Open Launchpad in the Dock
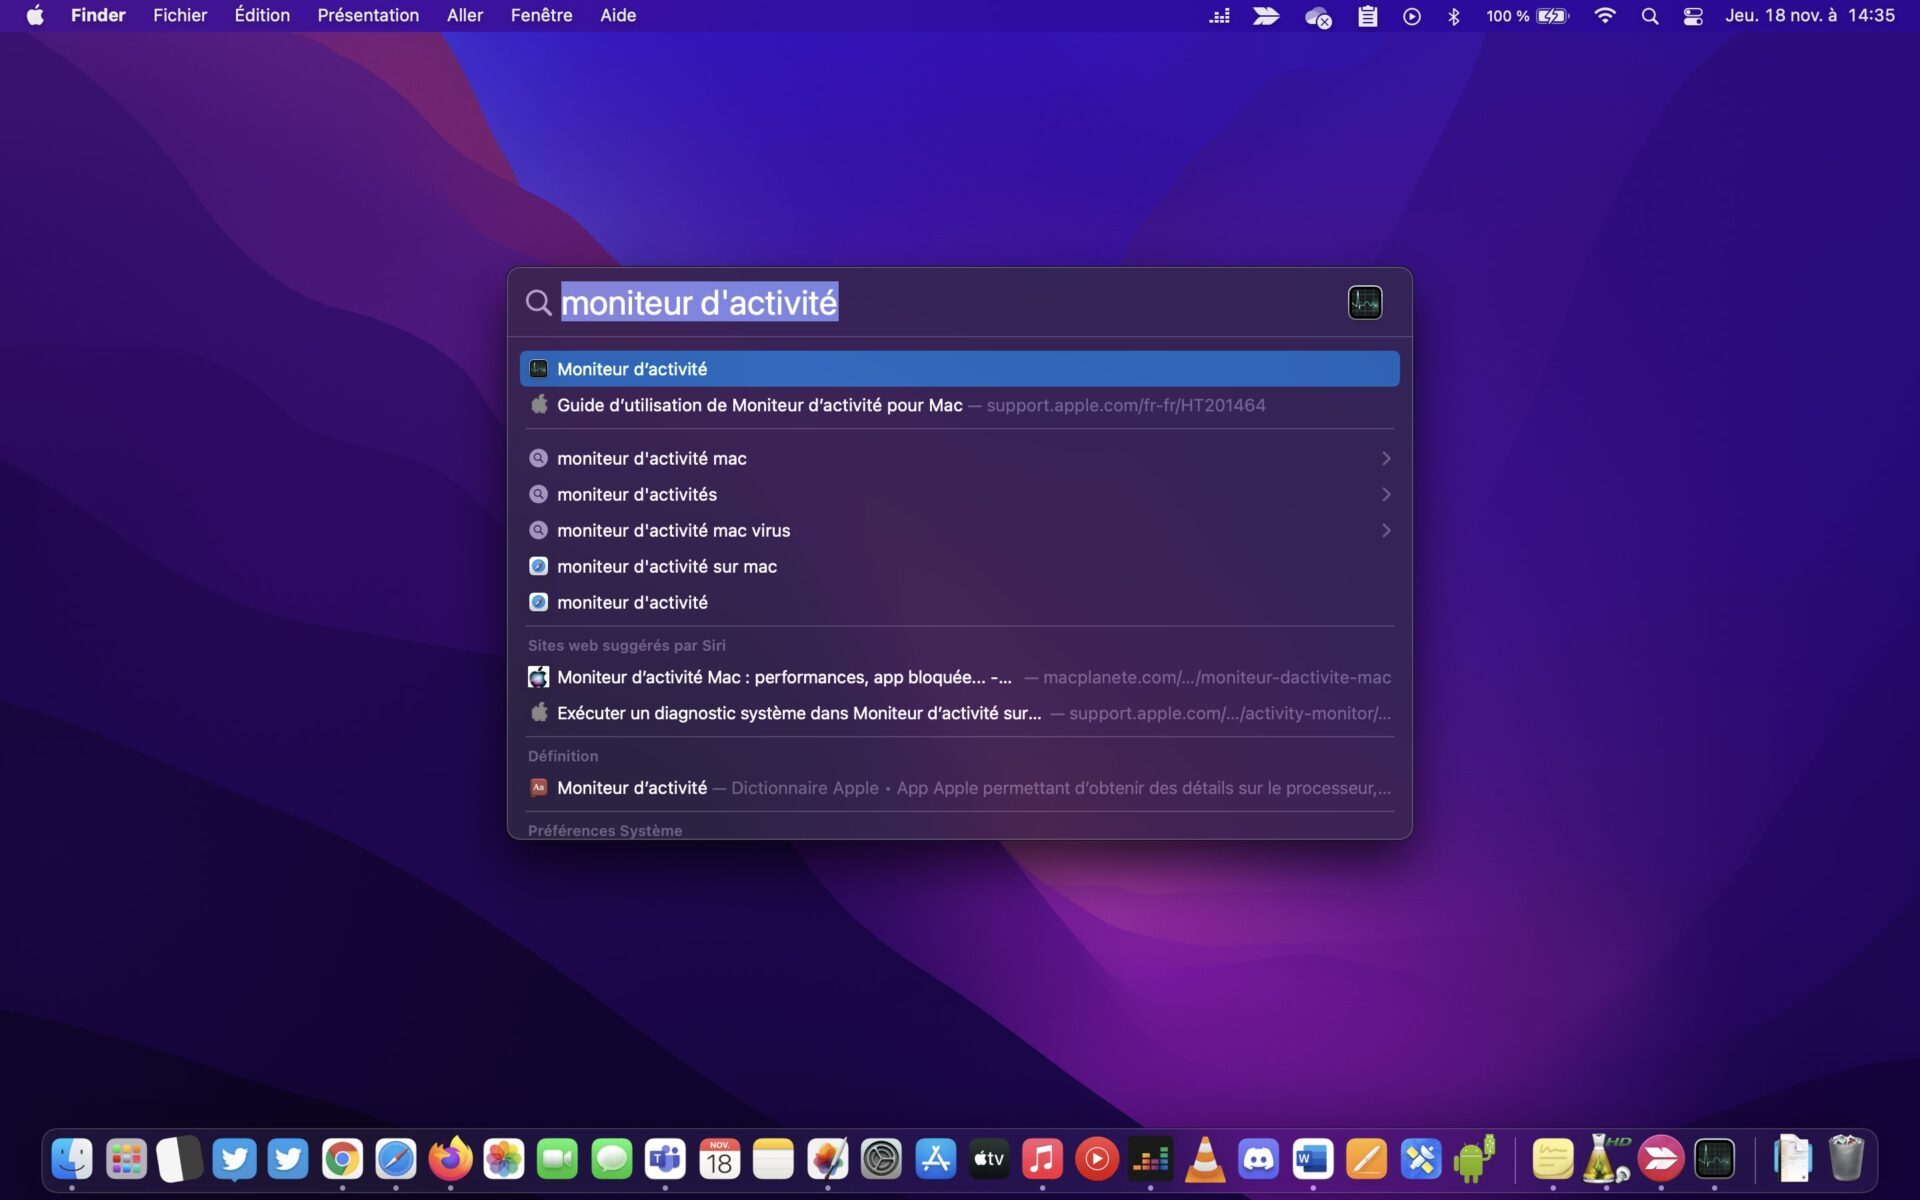The height and width of the screenshot is (1200, 1920). pos(126,1159)
